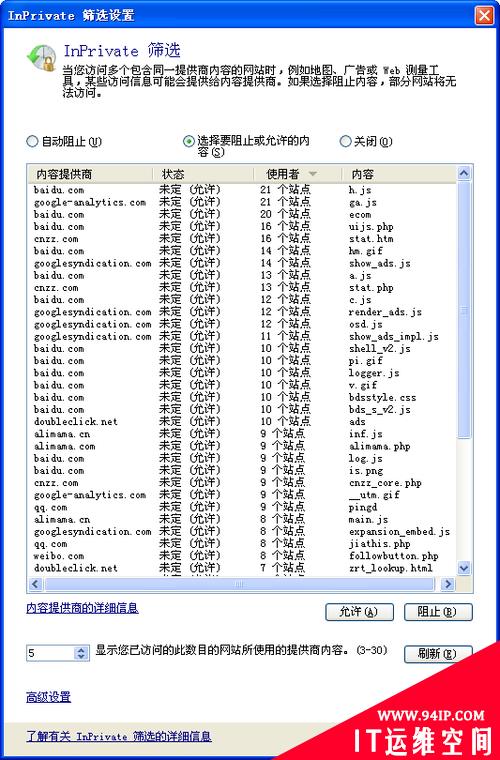
Task: Select the baidu.com row with hm.gif
Action: coord(242,251)
